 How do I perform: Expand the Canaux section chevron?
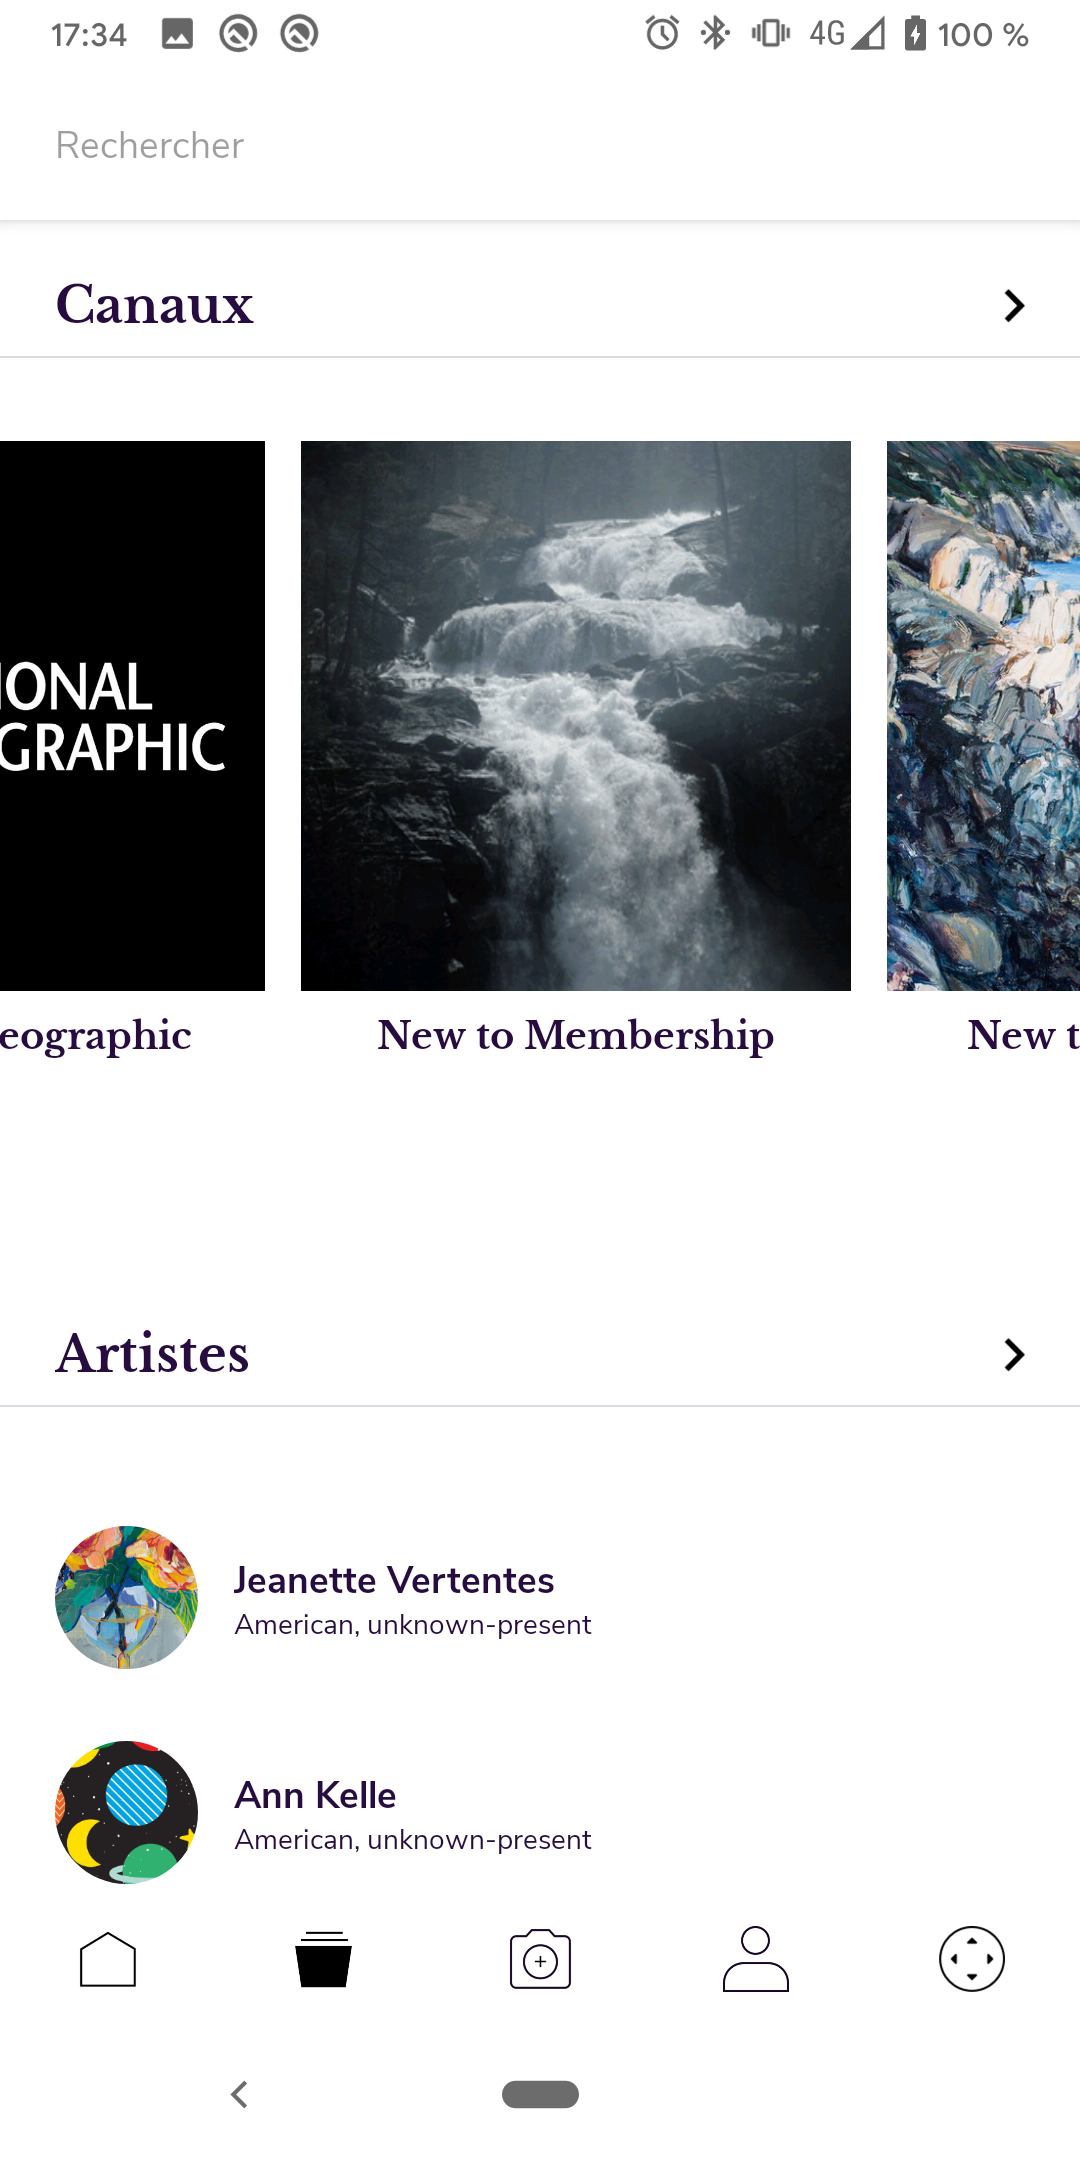point(1014,306)
